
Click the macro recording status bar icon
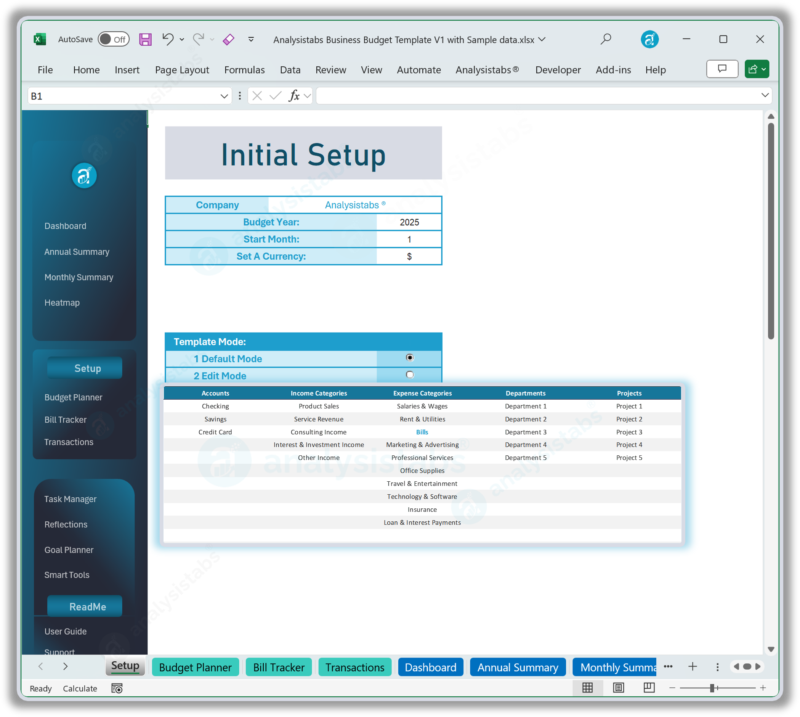pos(117,688)
